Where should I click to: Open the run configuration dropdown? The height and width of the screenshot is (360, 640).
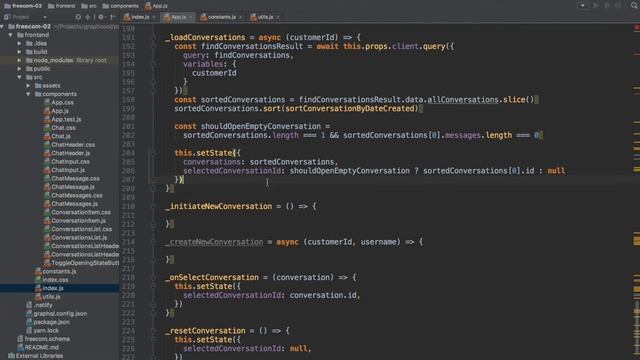(x=582, y=6)
